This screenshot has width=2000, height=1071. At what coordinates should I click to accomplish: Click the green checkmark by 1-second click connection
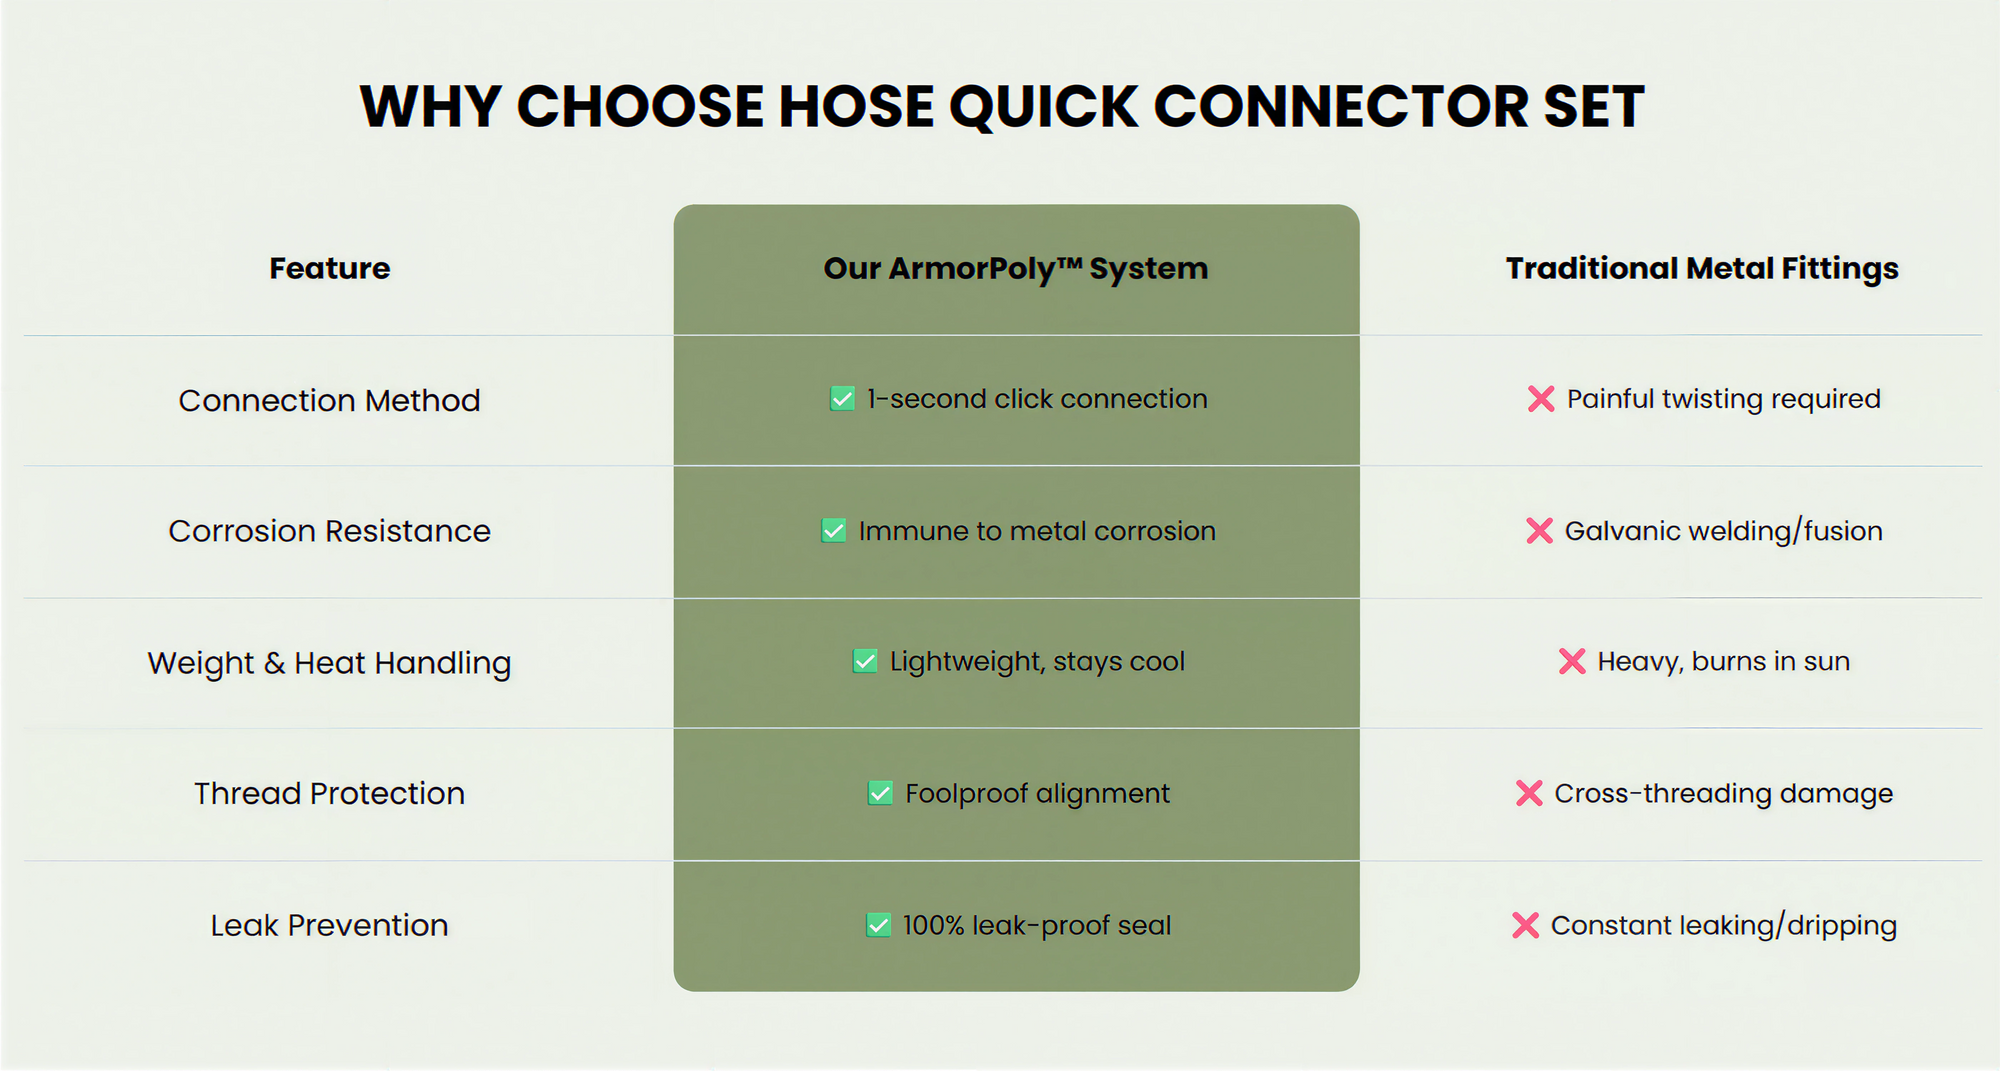pyautogui.click(x=842, y=399)
